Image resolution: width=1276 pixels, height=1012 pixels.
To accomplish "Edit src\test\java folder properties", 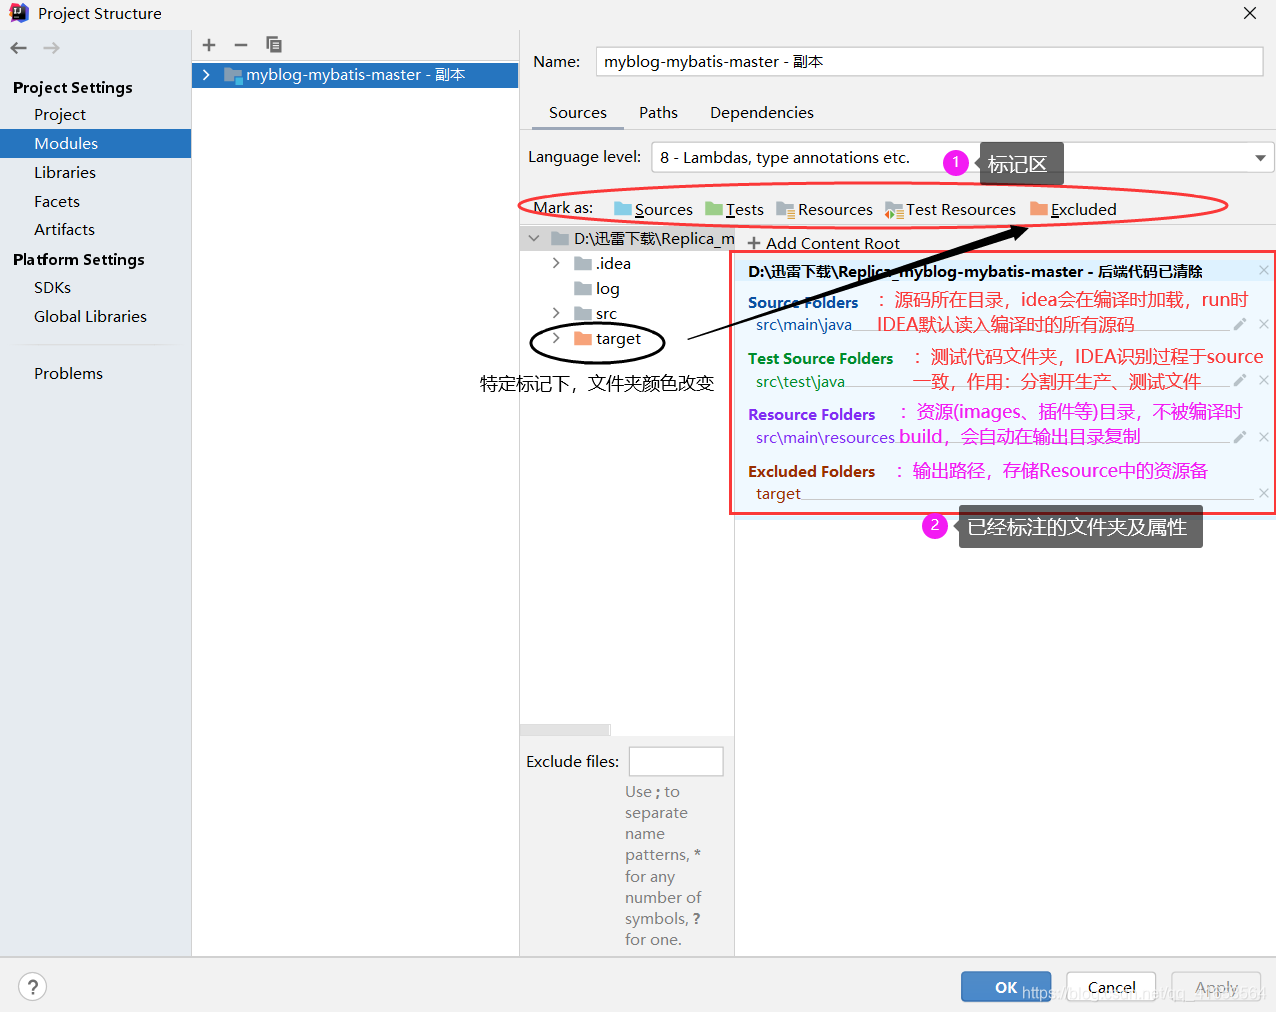I will pyautogui.click(x=1240, y=380).
